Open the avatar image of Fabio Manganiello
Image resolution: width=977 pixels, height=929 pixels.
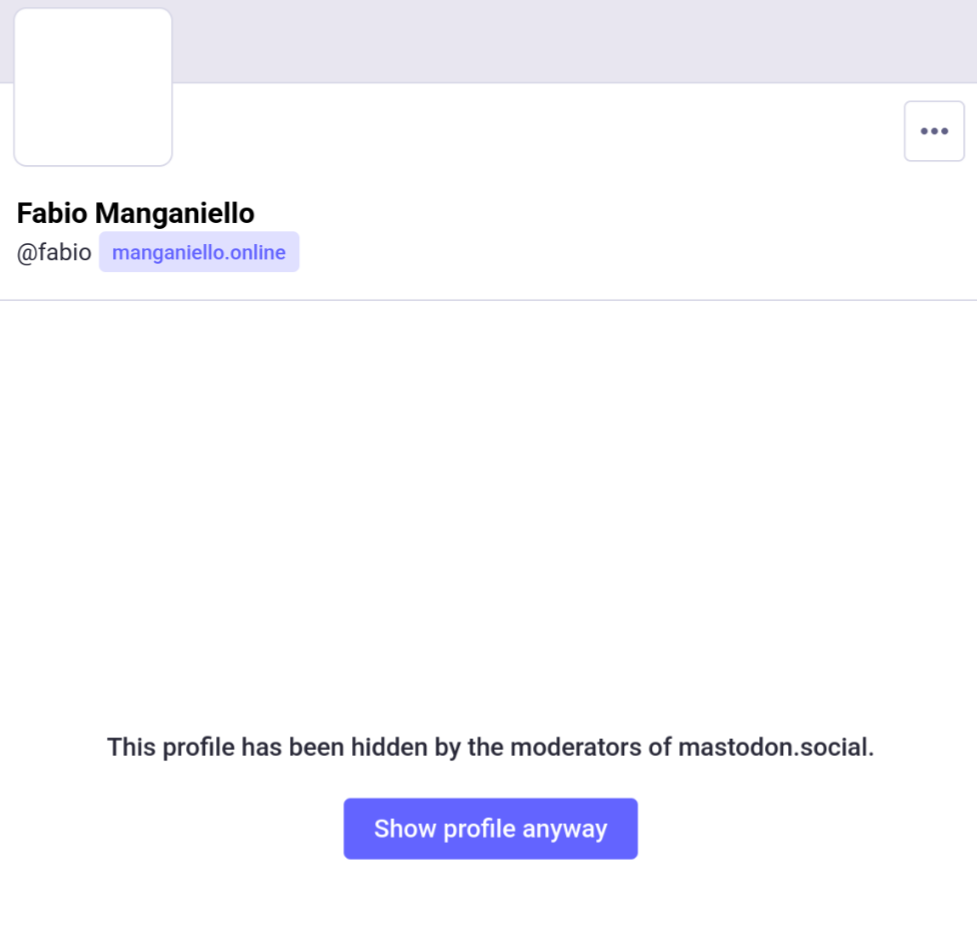click(93, 87)
